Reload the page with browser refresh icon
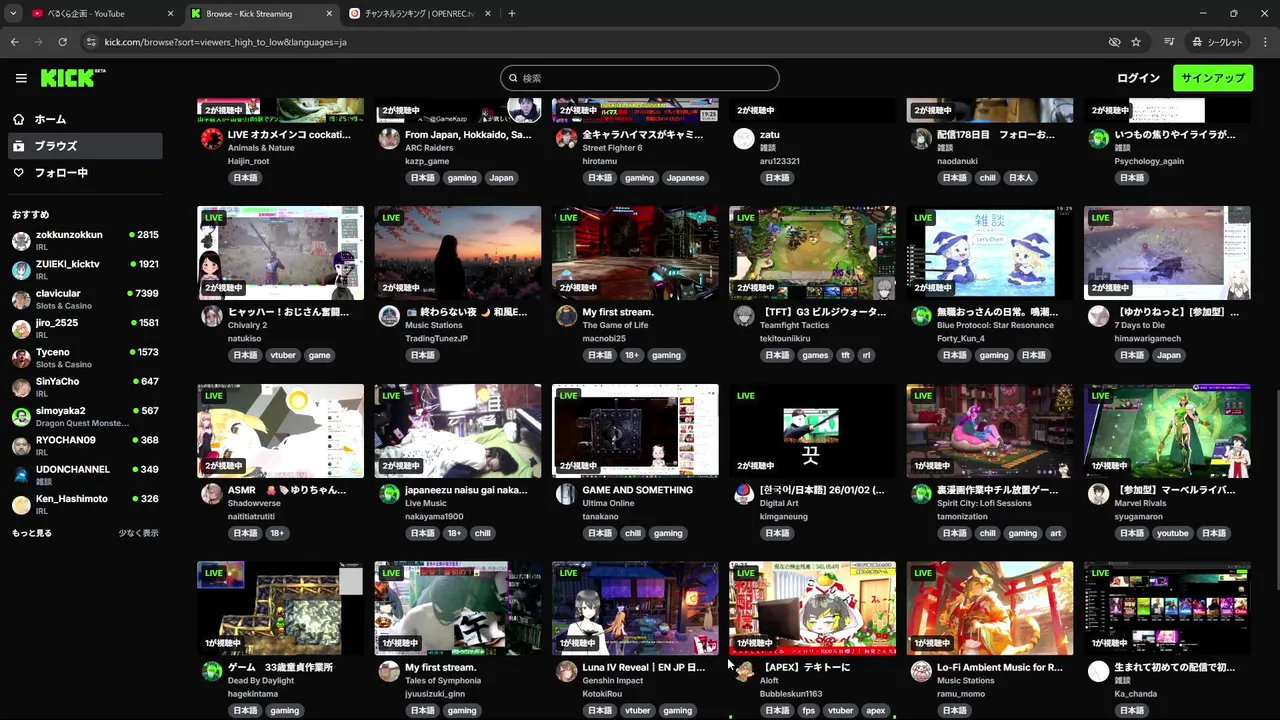Image resolution: width=1280 pixels, height=720 pixels. pyautogui.click(x=62, y=42)
